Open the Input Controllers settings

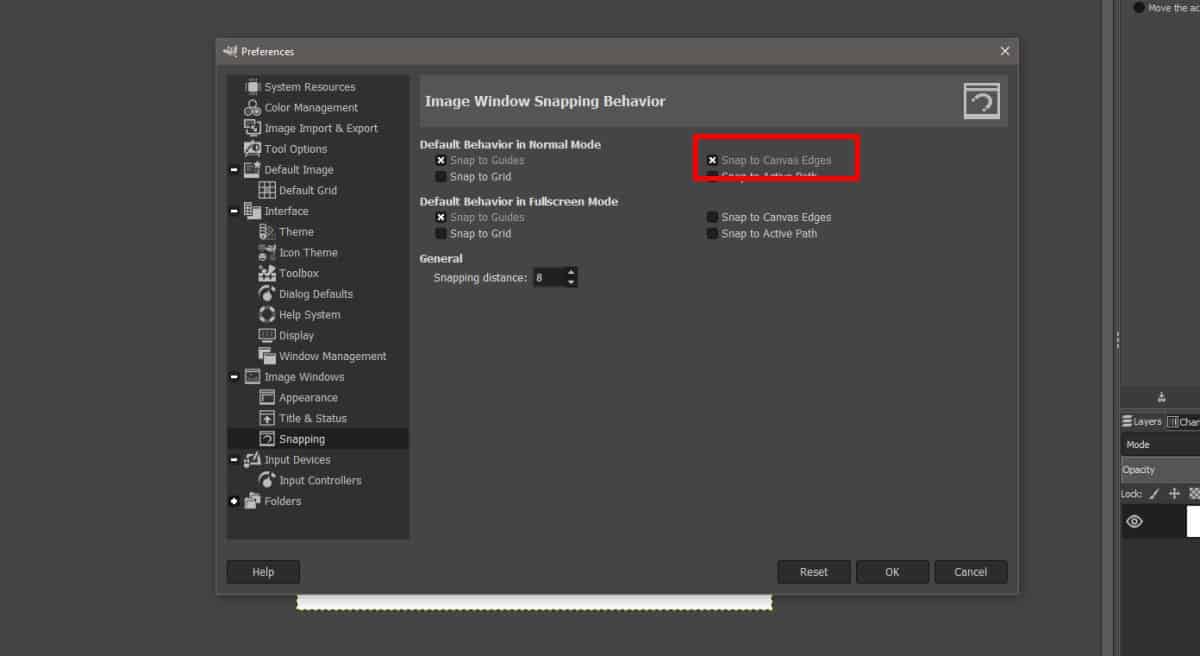(x=316, y=480)
